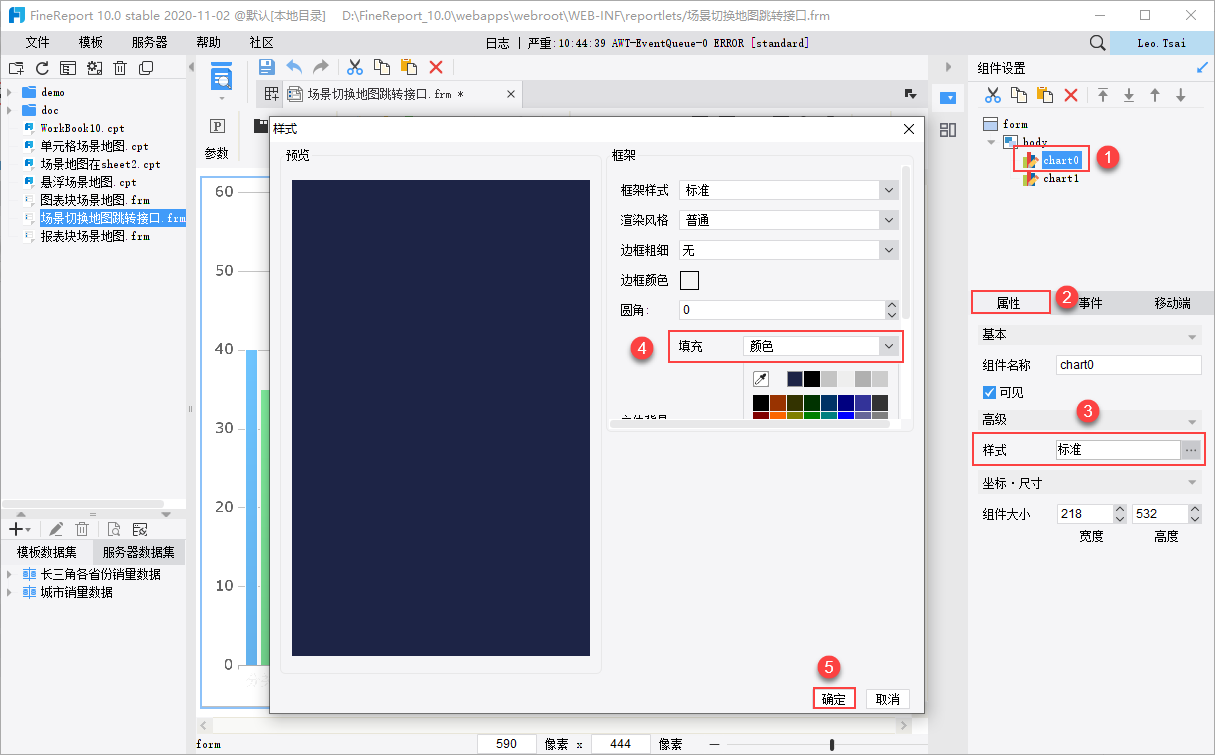Choose the black recent color swatch
Screen dimensions: 1215x755
[812, 379]
